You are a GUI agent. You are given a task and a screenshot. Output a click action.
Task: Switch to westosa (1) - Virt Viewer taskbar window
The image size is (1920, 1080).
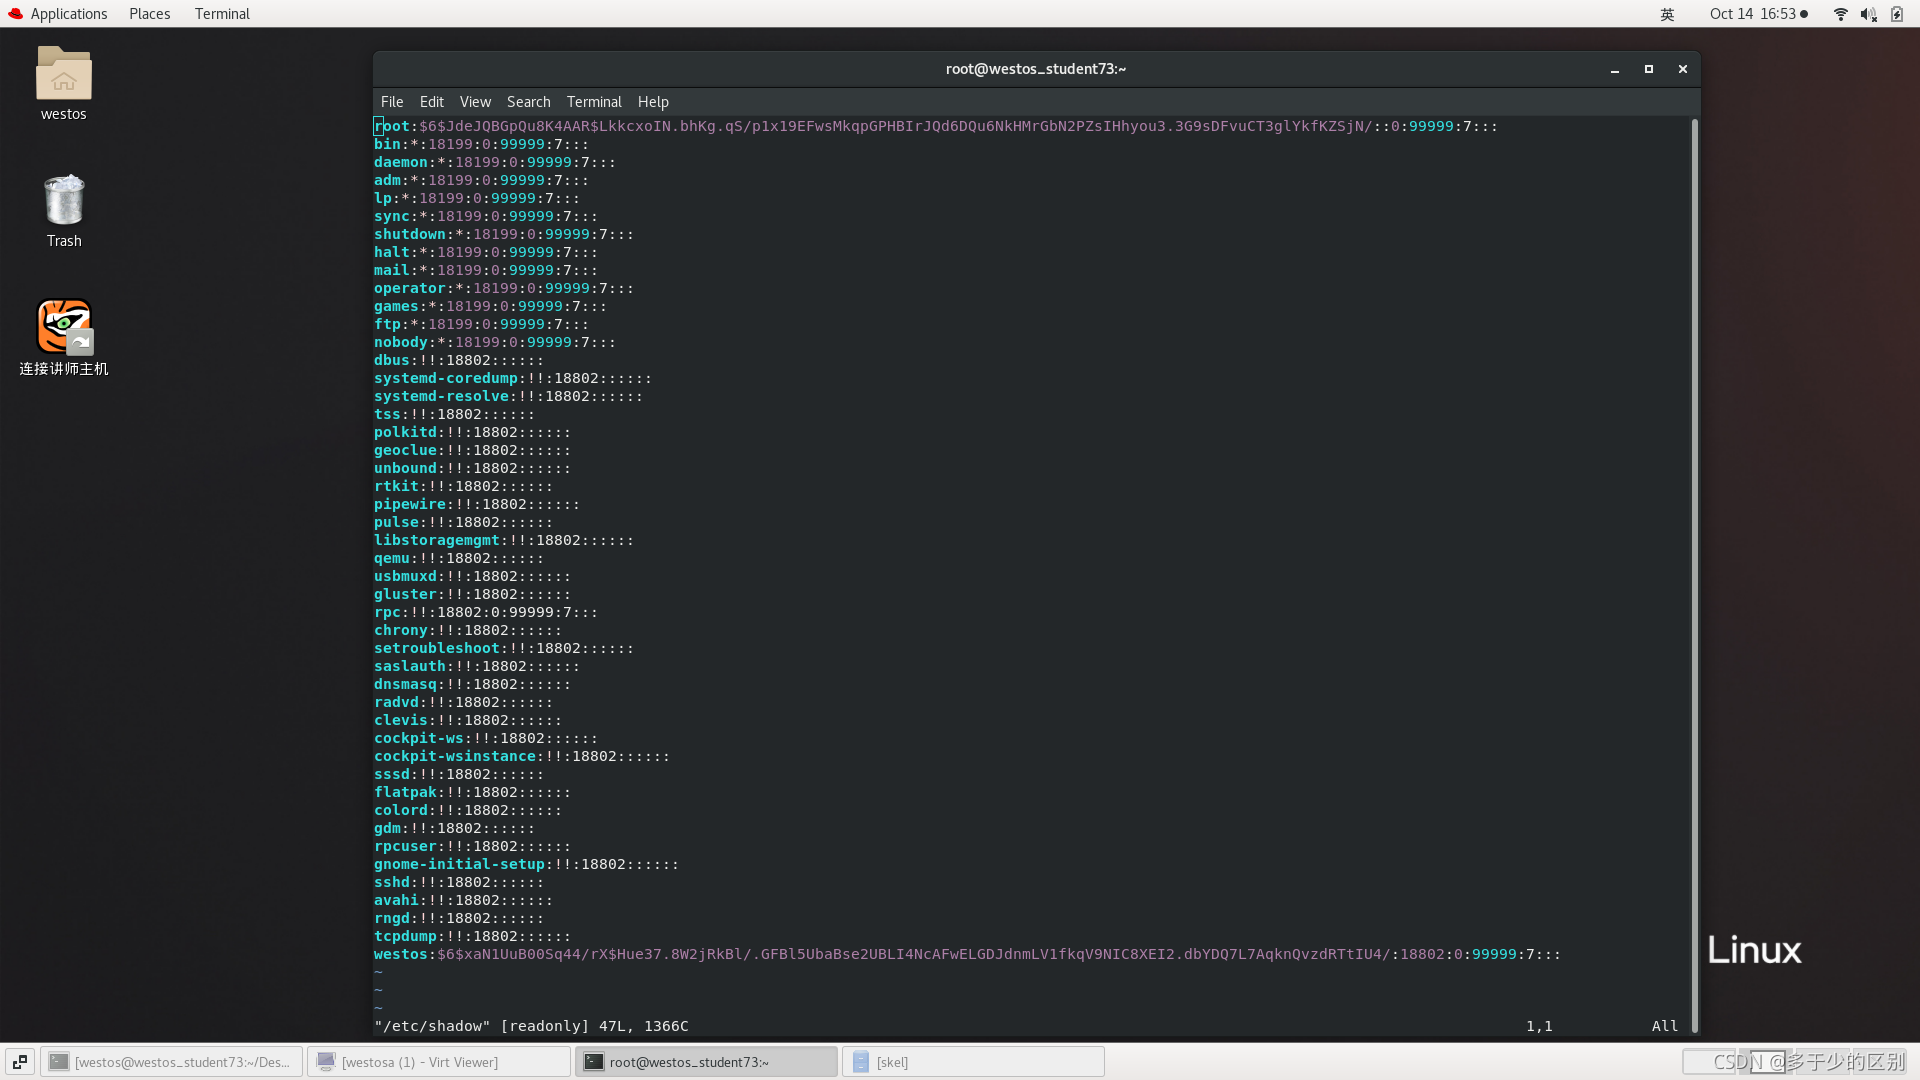pos(438,1062)
